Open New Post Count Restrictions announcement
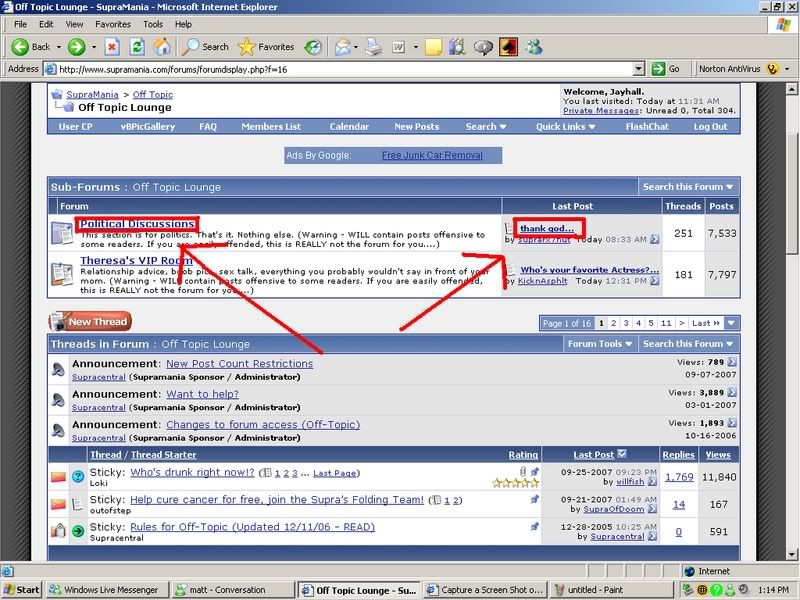The height and width of the screenshot is (600, 800). [240, 364]
